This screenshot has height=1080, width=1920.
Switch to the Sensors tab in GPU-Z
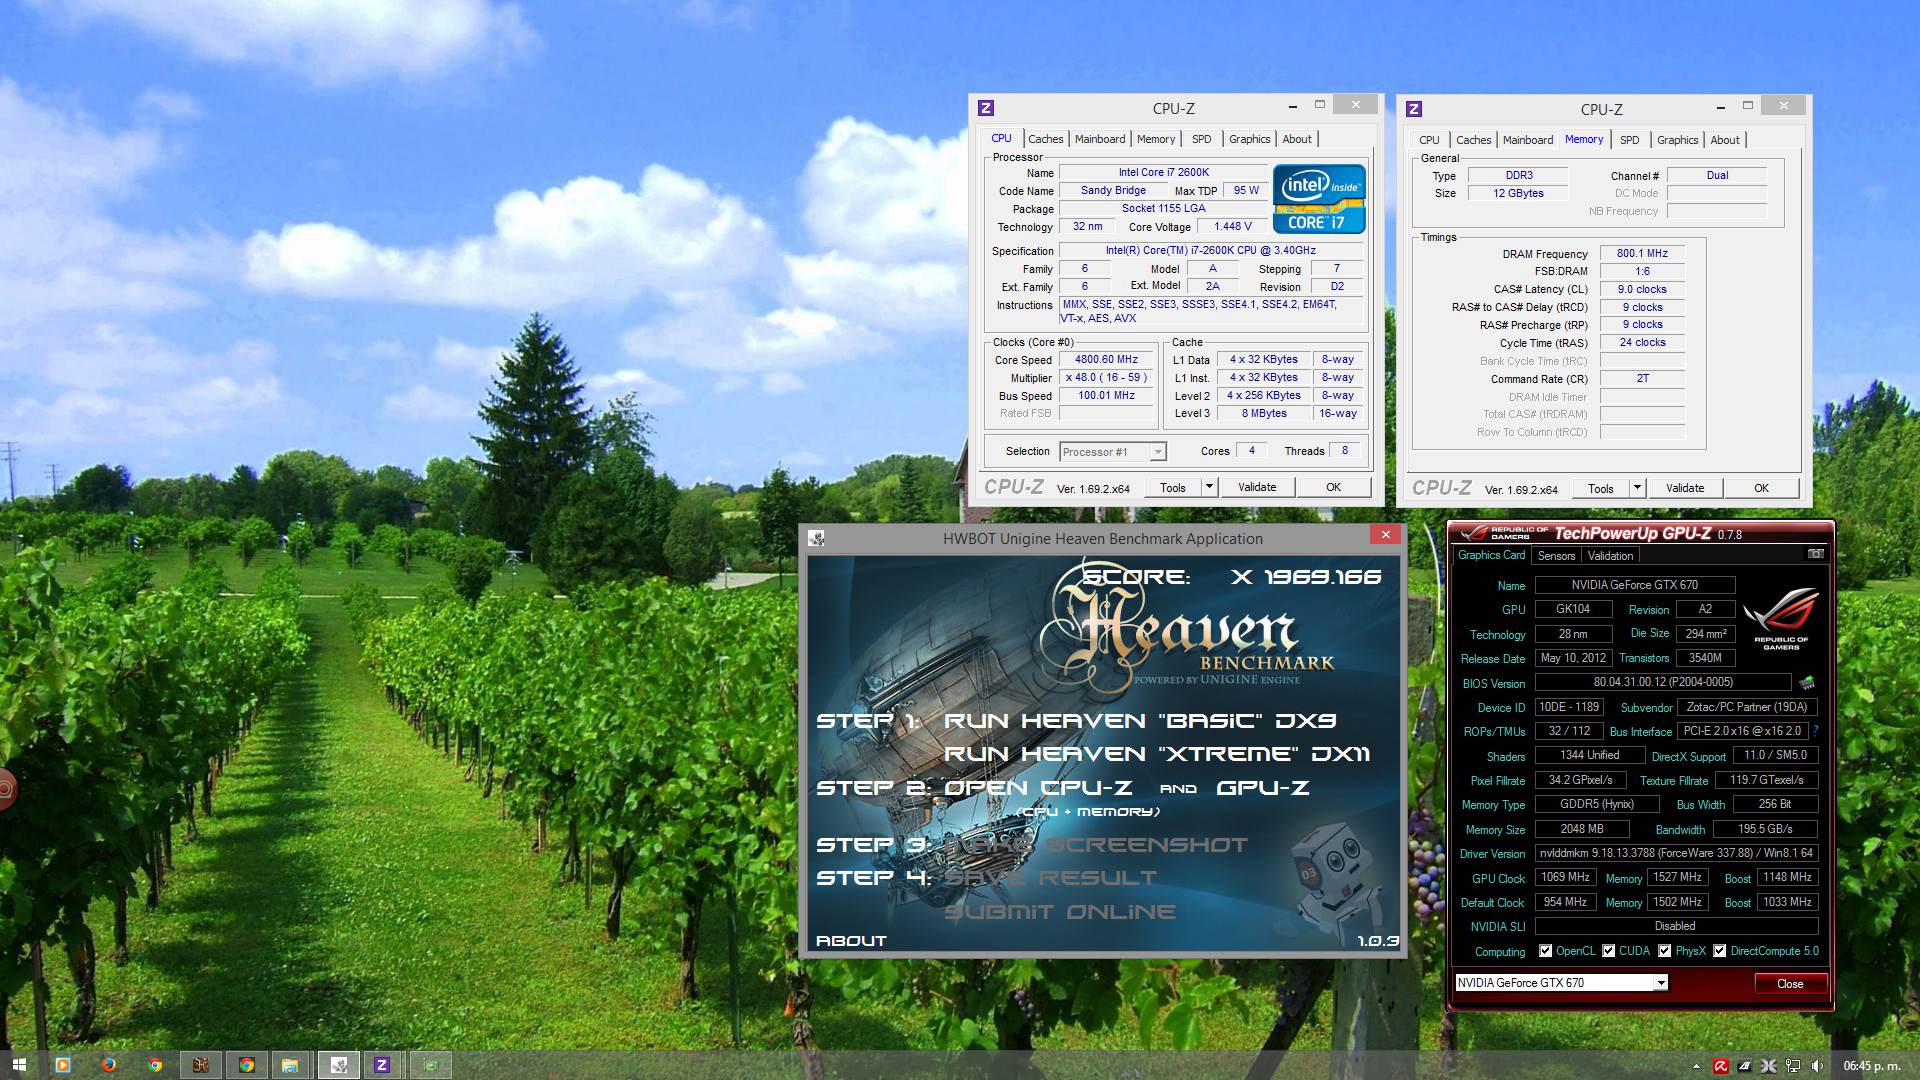1556,556
